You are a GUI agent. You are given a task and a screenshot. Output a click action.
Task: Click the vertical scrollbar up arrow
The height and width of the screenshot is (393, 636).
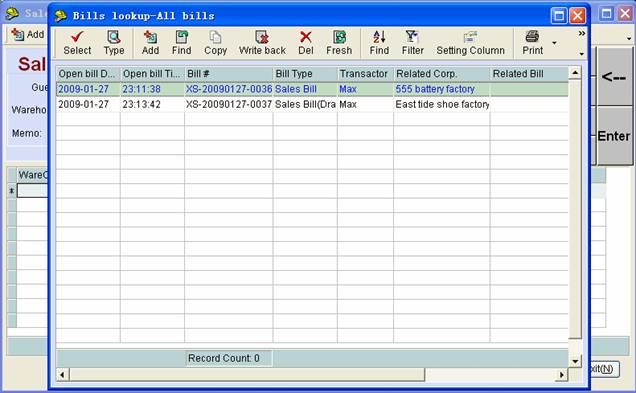tap(575, 73)
